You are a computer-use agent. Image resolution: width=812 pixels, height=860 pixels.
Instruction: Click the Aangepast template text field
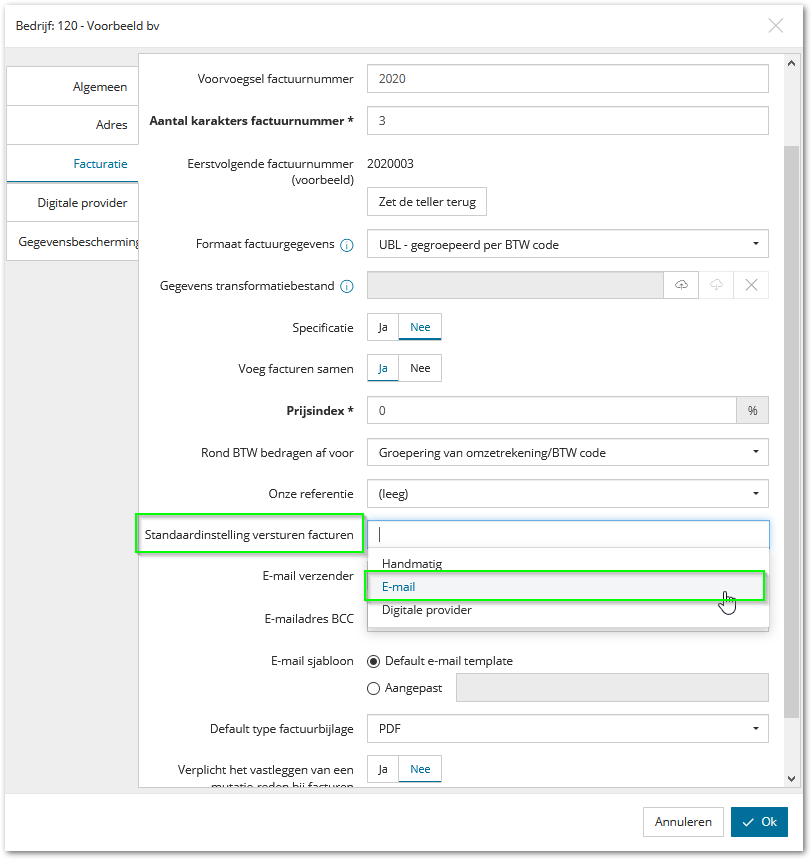click(612, 687)
